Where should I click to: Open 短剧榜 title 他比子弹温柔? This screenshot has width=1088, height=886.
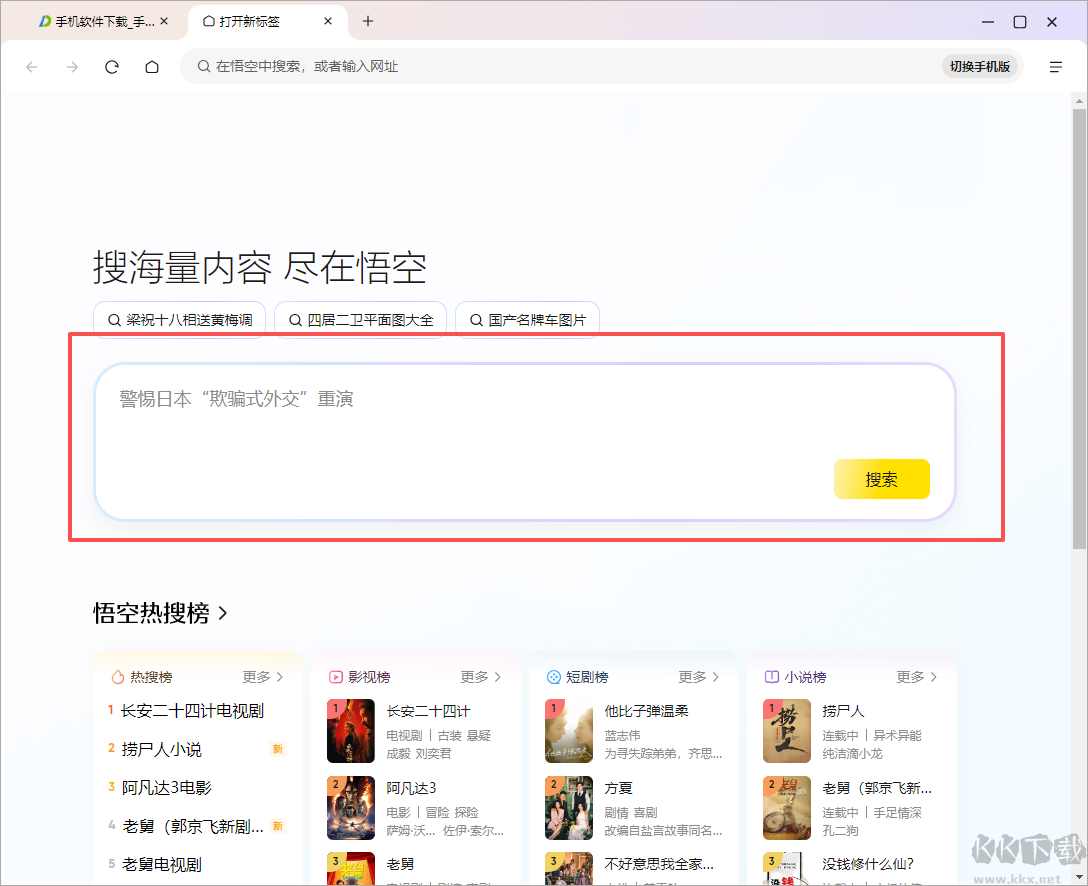[x=646, y=711]
